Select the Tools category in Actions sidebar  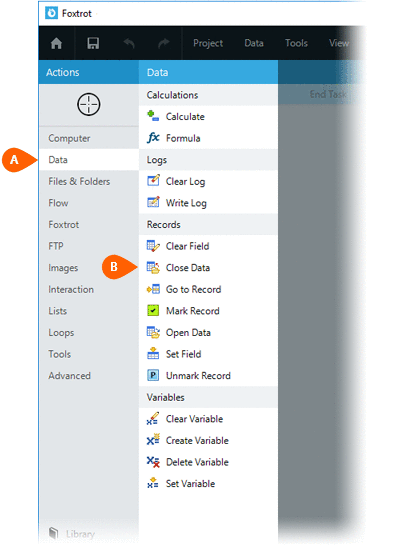[89, 354]
